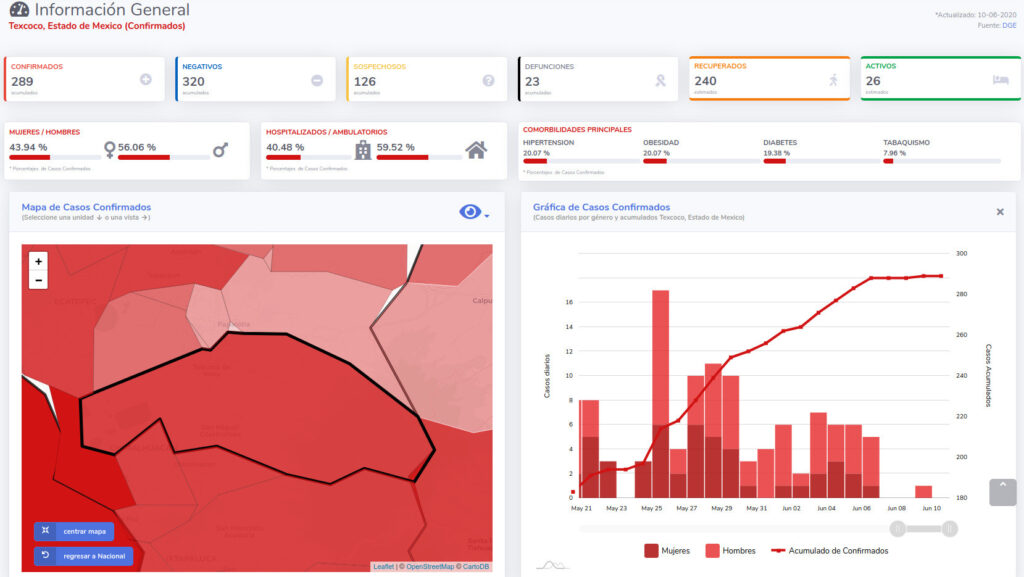Click the scroll-to-top arrow button
The height and width of the screenshot is (577, 1024).
(1002, 492)
